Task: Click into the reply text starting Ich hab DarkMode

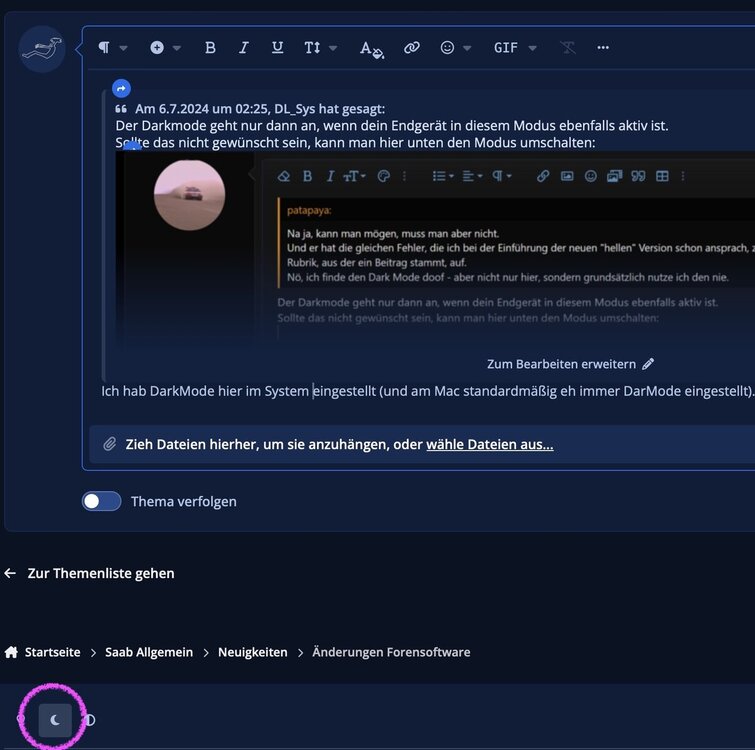Action: click(428, 391)
